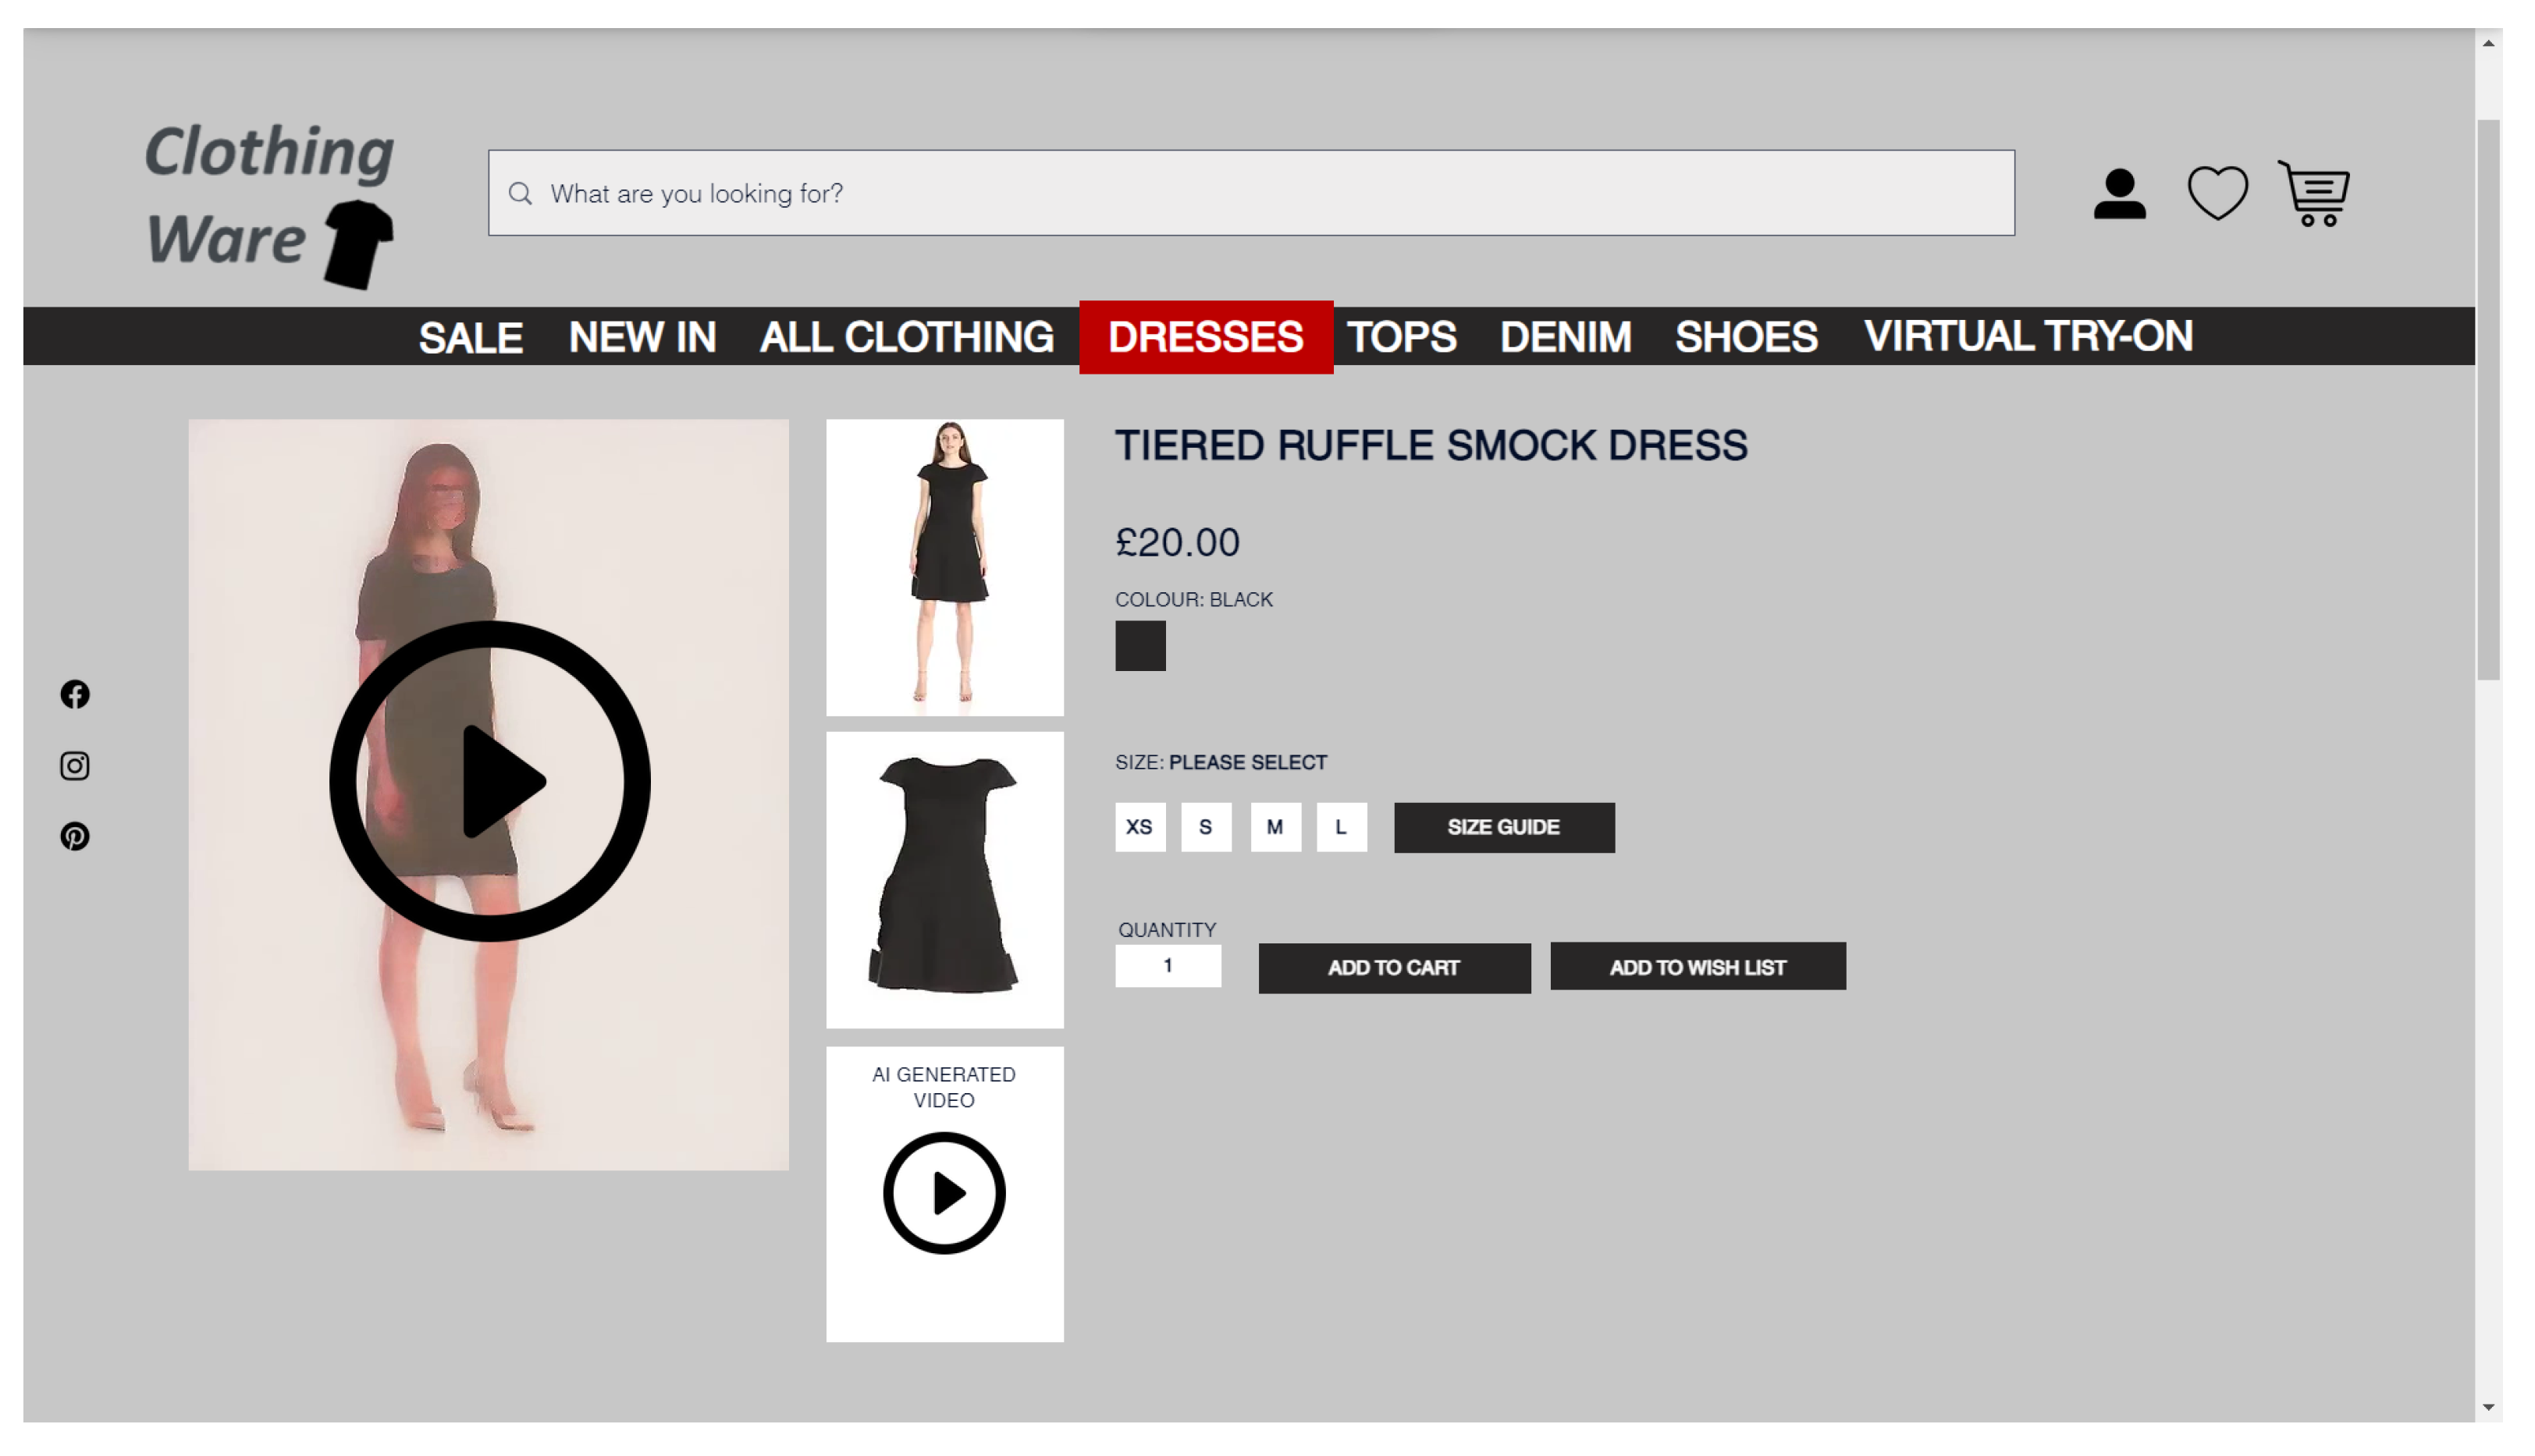This screenshot has width=2535, height=1456.
Task: Open the user account icon
Action: (2118, 193)
